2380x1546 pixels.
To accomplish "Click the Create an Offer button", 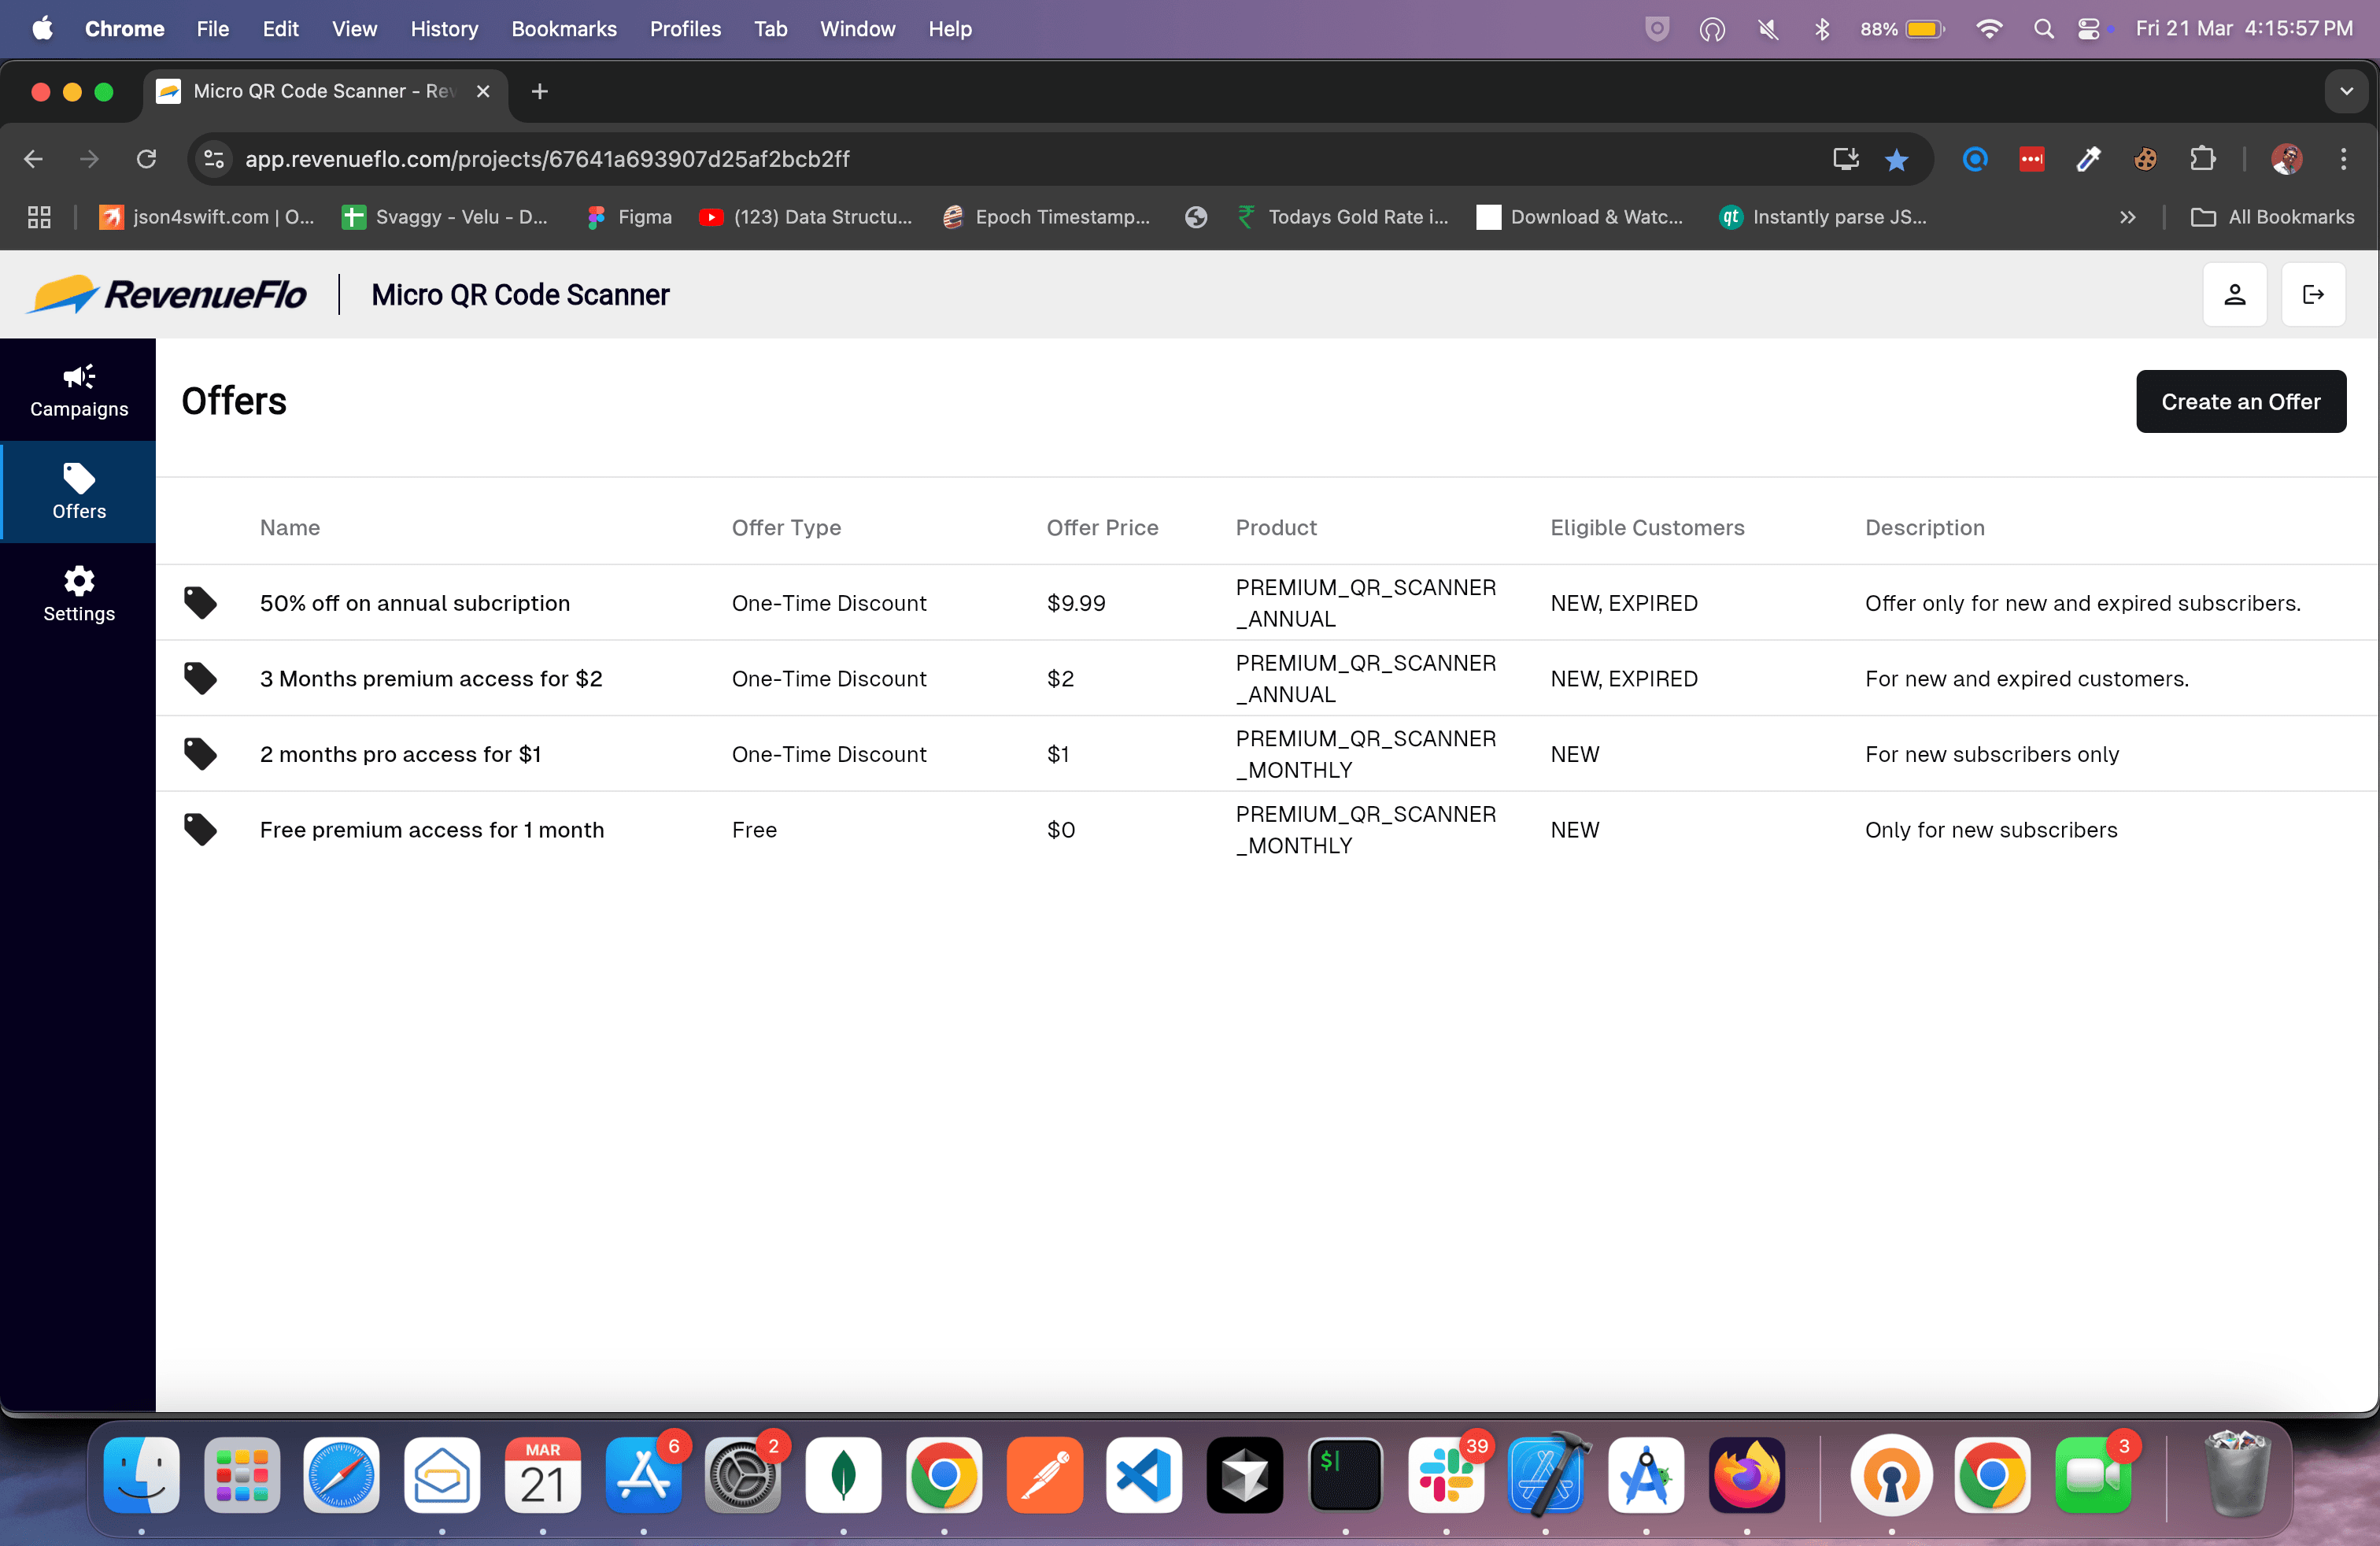I will (x=2240, y=401).
